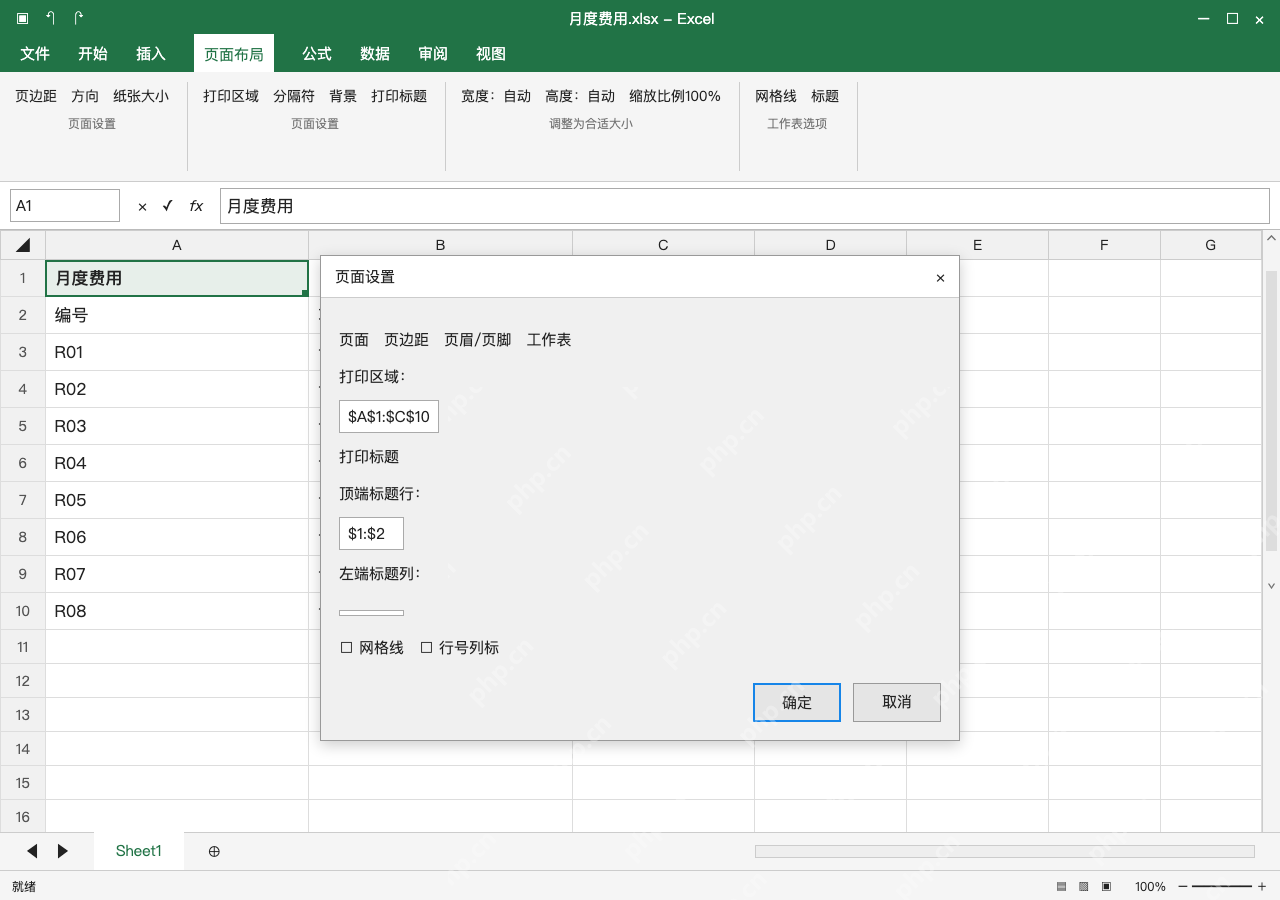Switch to normal view icon in status bar
Image resolution: width=1280 pixels, height=900 pixels.
click(x=1061, y=886)
